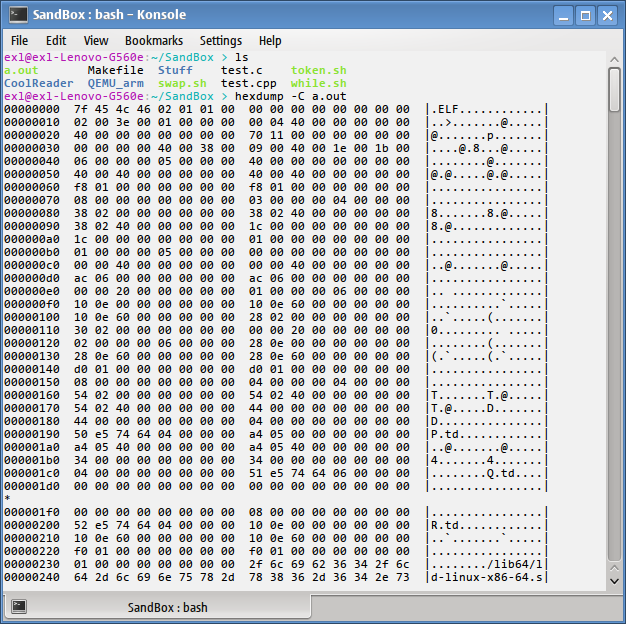Viewport: 626px width, 624px height.
Task: Click the terminal icon in the tab bar
Action: (x=18, y=606)
